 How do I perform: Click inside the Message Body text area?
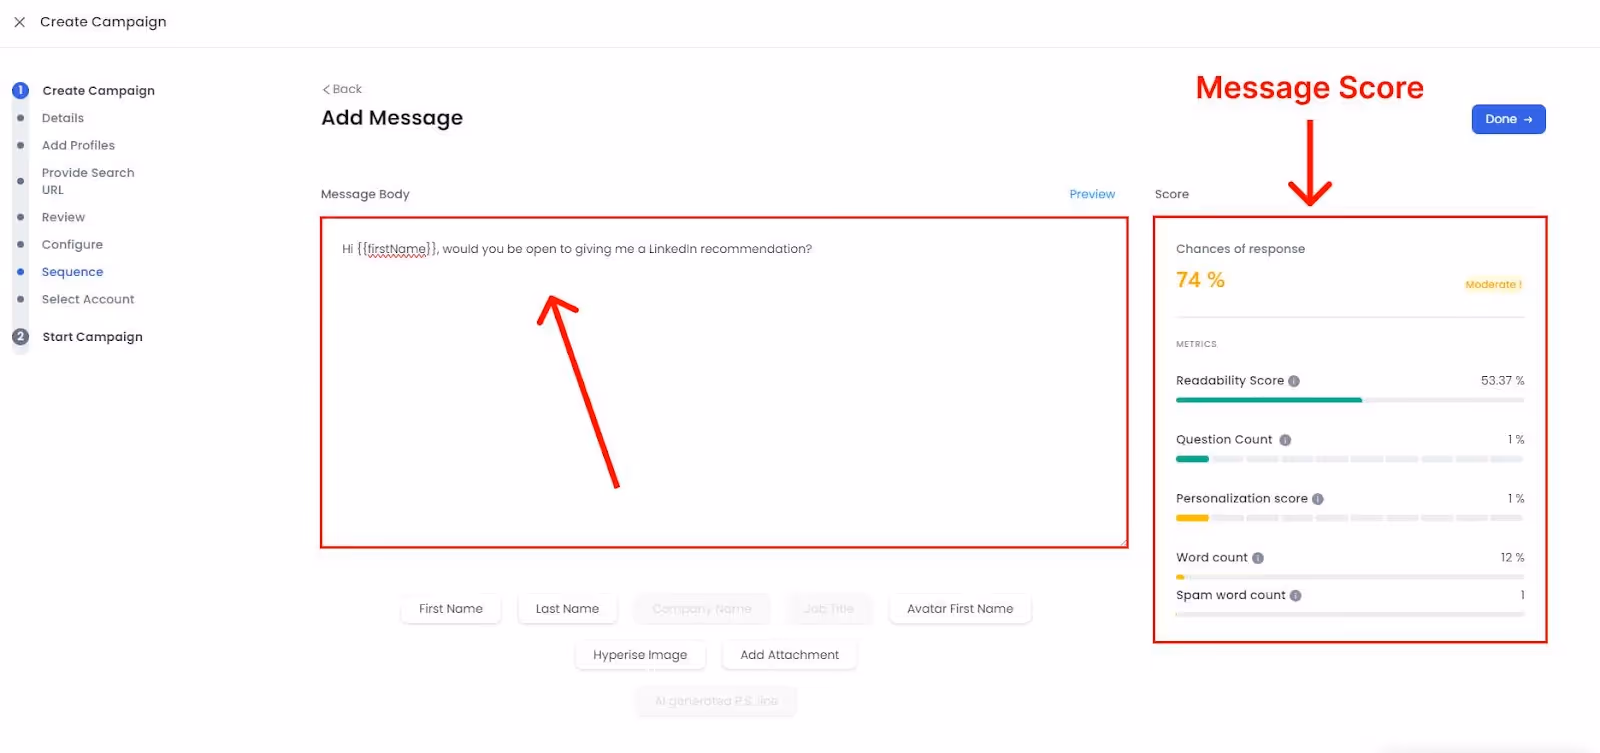(x=724, y=382)
